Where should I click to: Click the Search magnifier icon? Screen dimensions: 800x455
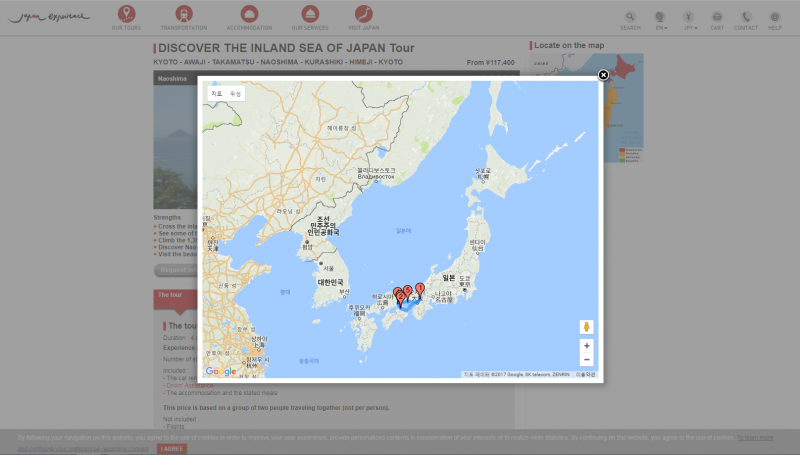(x=630, y=18)
